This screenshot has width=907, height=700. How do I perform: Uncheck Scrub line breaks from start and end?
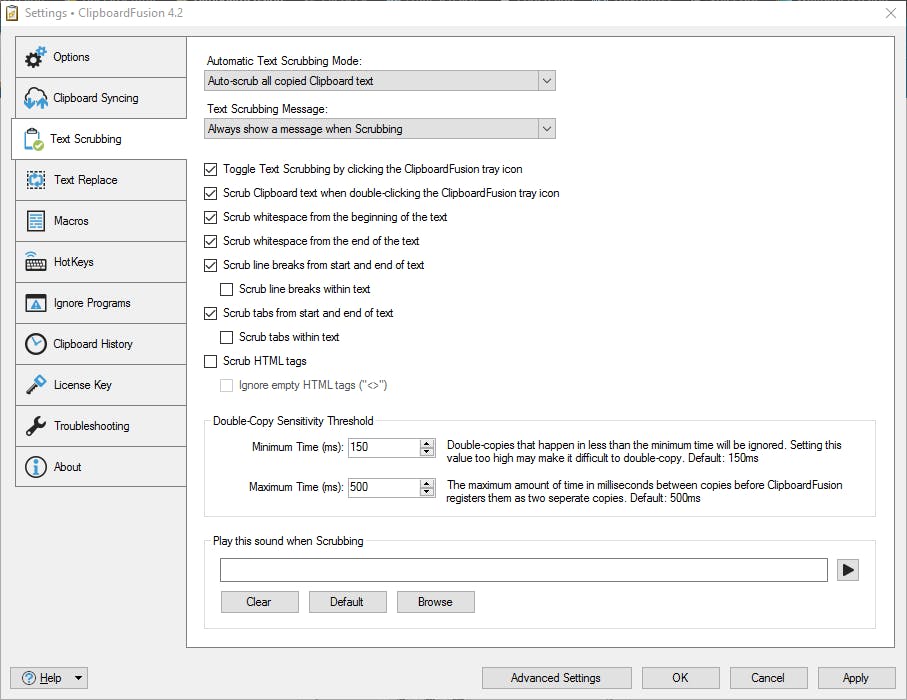211,266
